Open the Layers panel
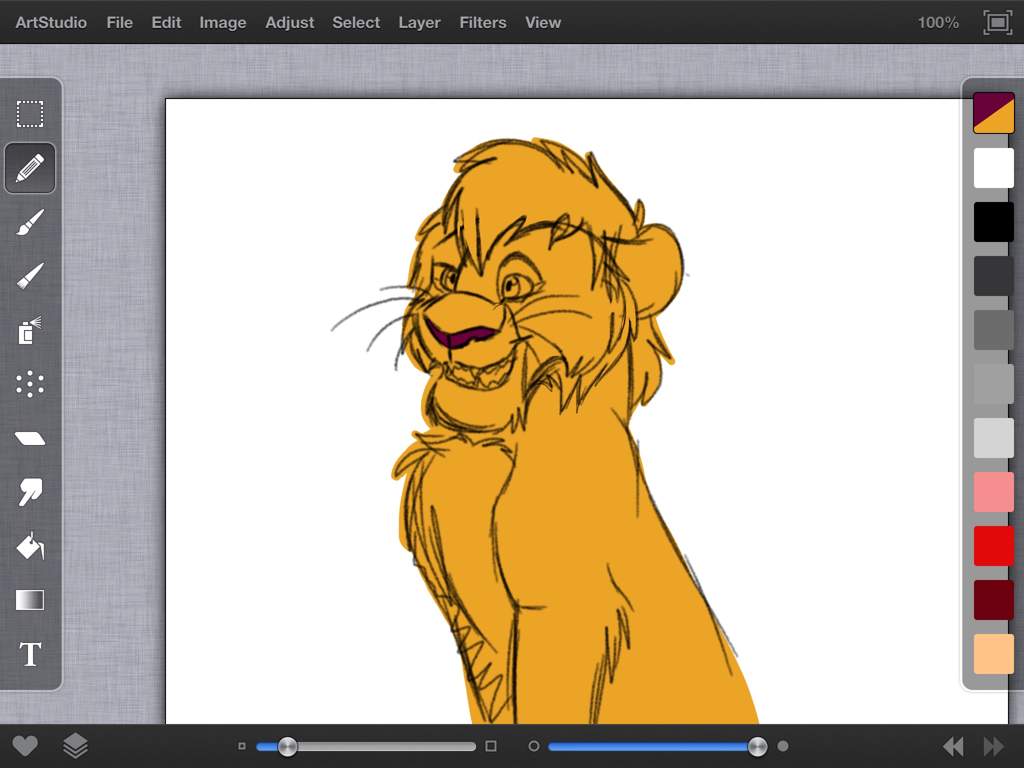This screenshot has height=768, width=1024. tap(76, 746)
